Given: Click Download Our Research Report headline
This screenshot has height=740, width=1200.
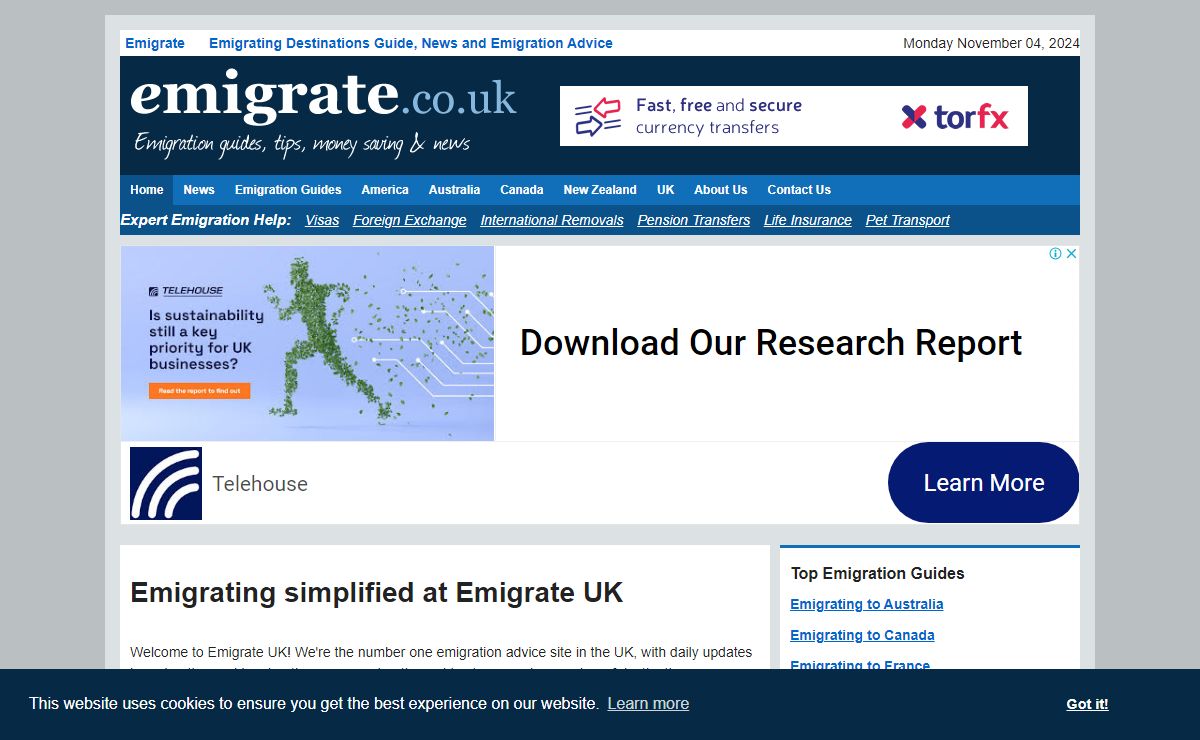Looking at the screenshot, I should click(x=771, y=343).
